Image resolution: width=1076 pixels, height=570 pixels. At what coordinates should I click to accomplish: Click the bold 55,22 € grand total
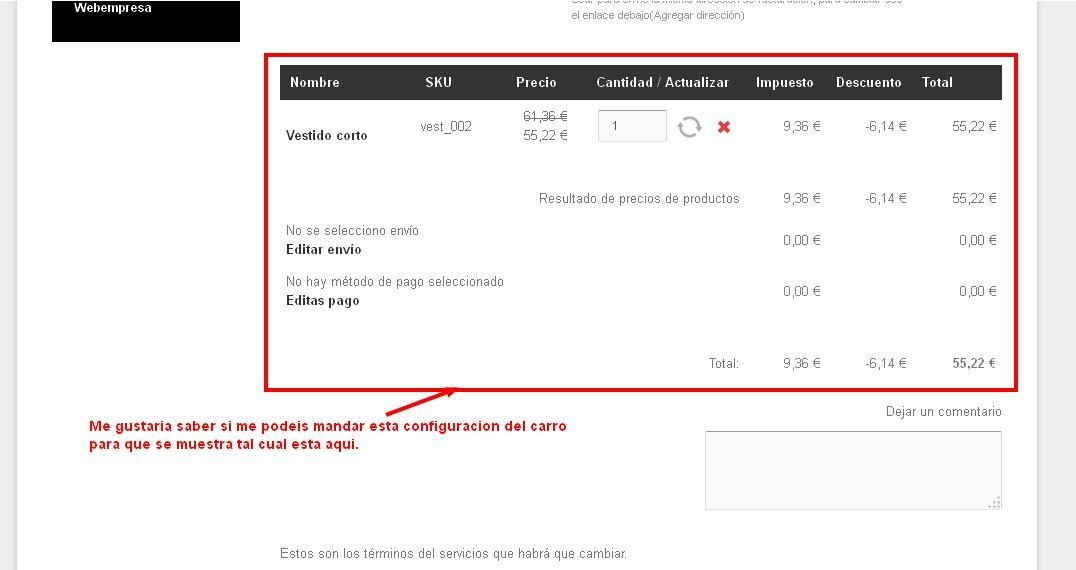pyautogui.click(x=974, y=364)
